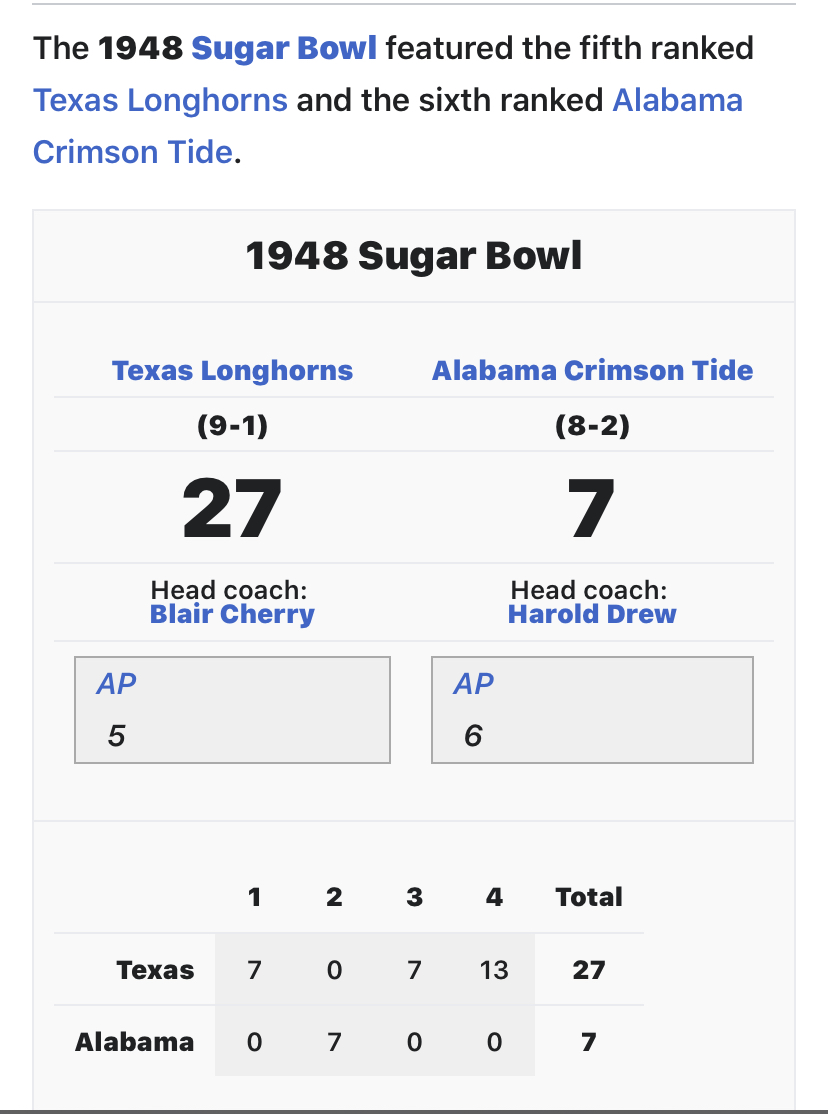Viewport: 828px width, 1114px height.
Task: Click the AP link above Alabama rank 6
Action: (473, 684)
